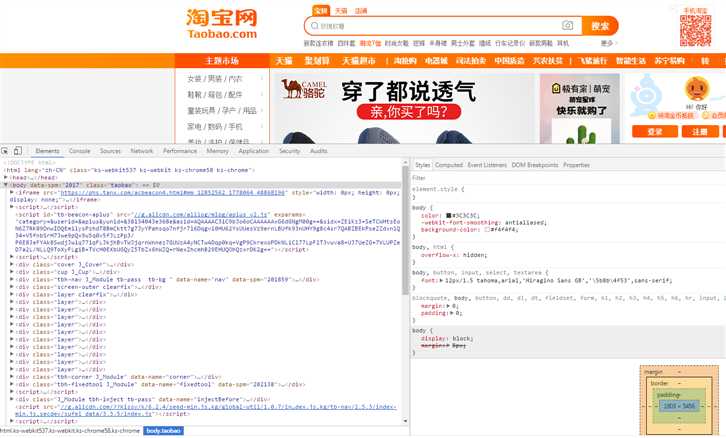Open the Application tab
Screen dimensions: 726x438
253,151
